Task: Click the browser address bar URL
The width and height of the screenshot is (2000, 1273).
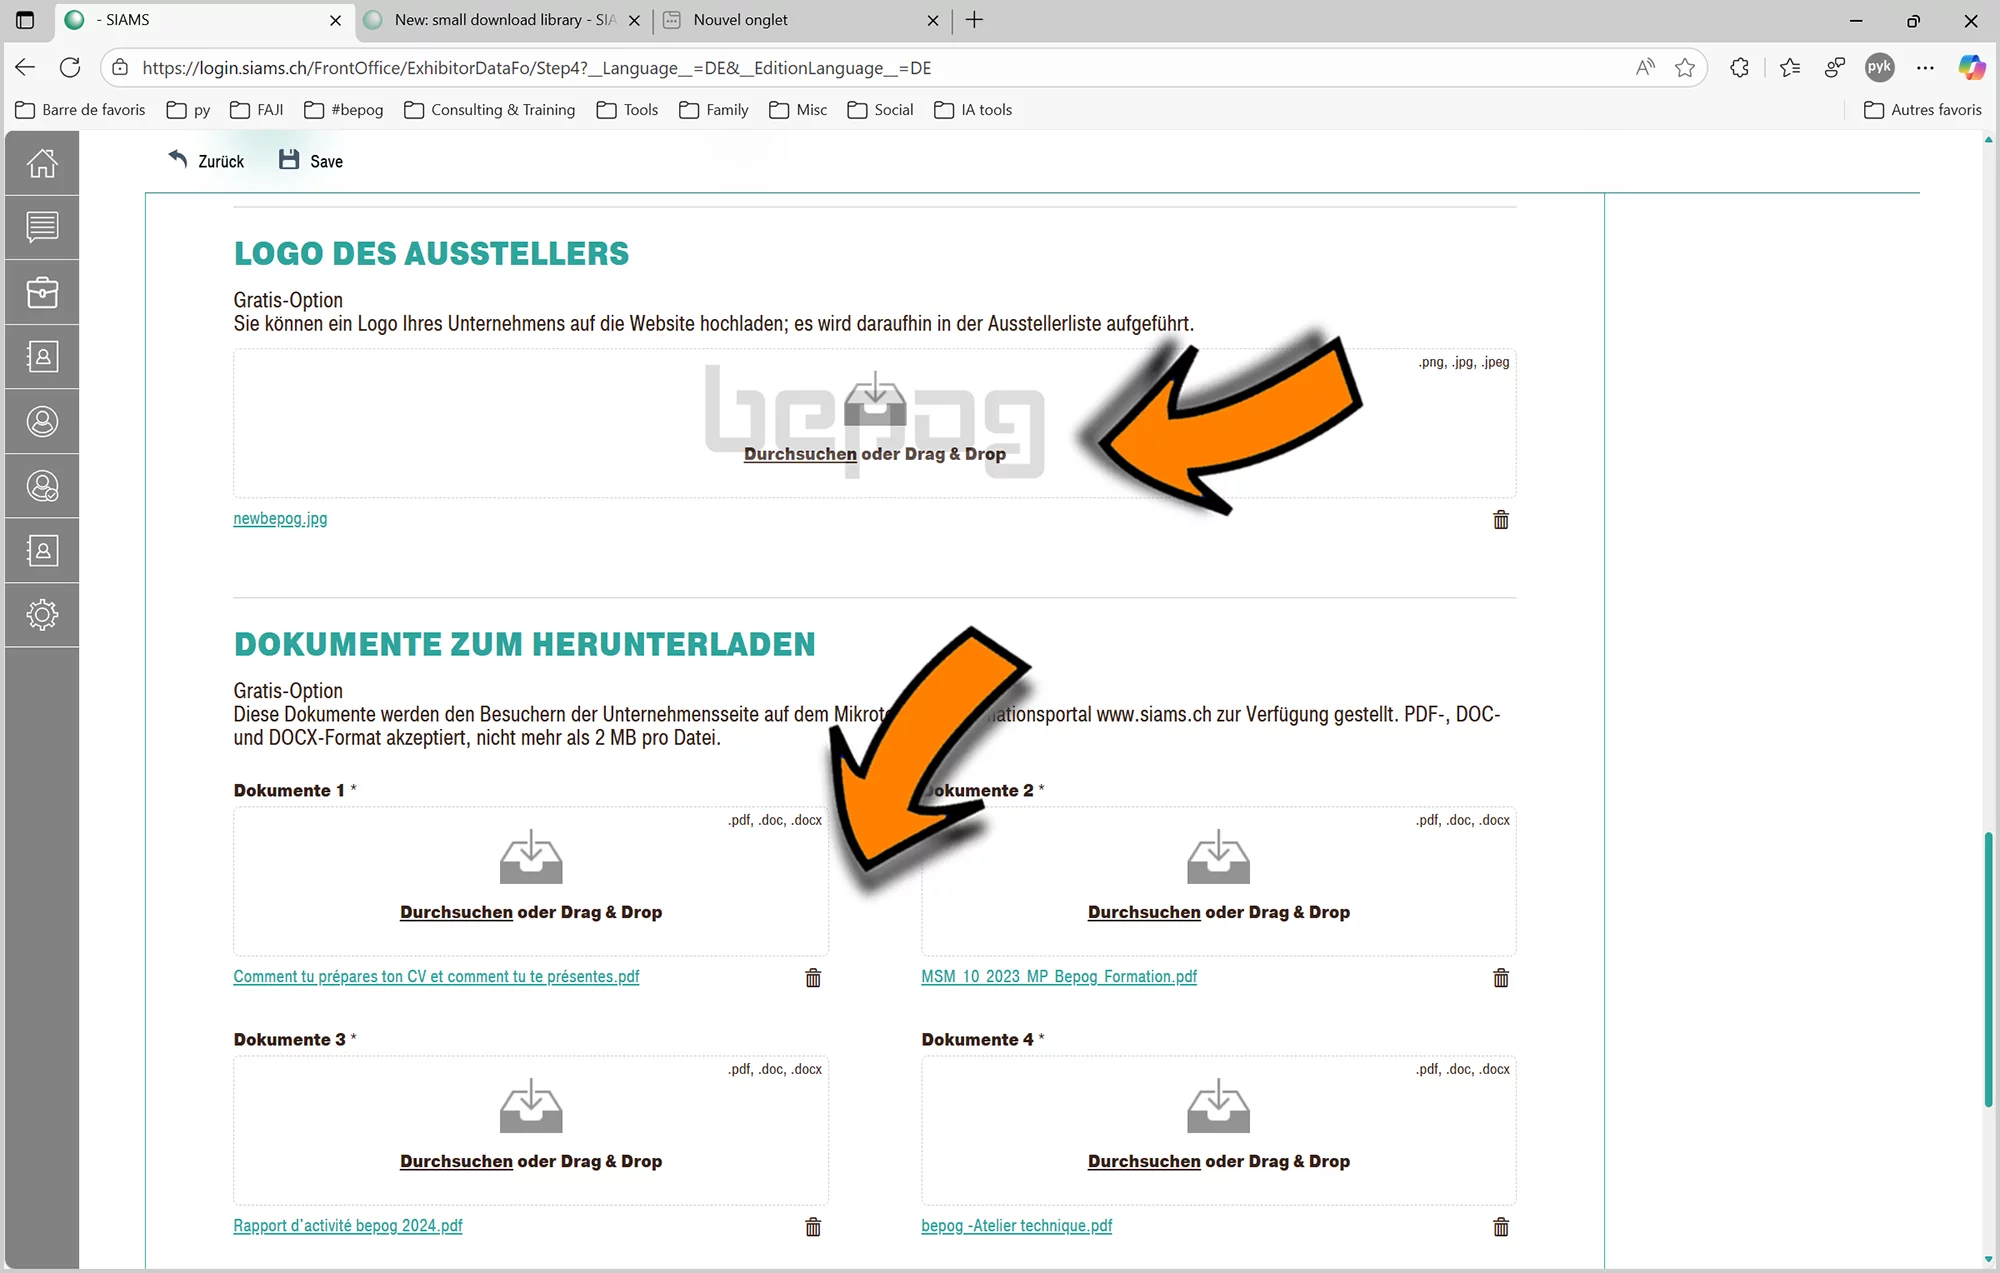Action: click(x=536, y=68)
